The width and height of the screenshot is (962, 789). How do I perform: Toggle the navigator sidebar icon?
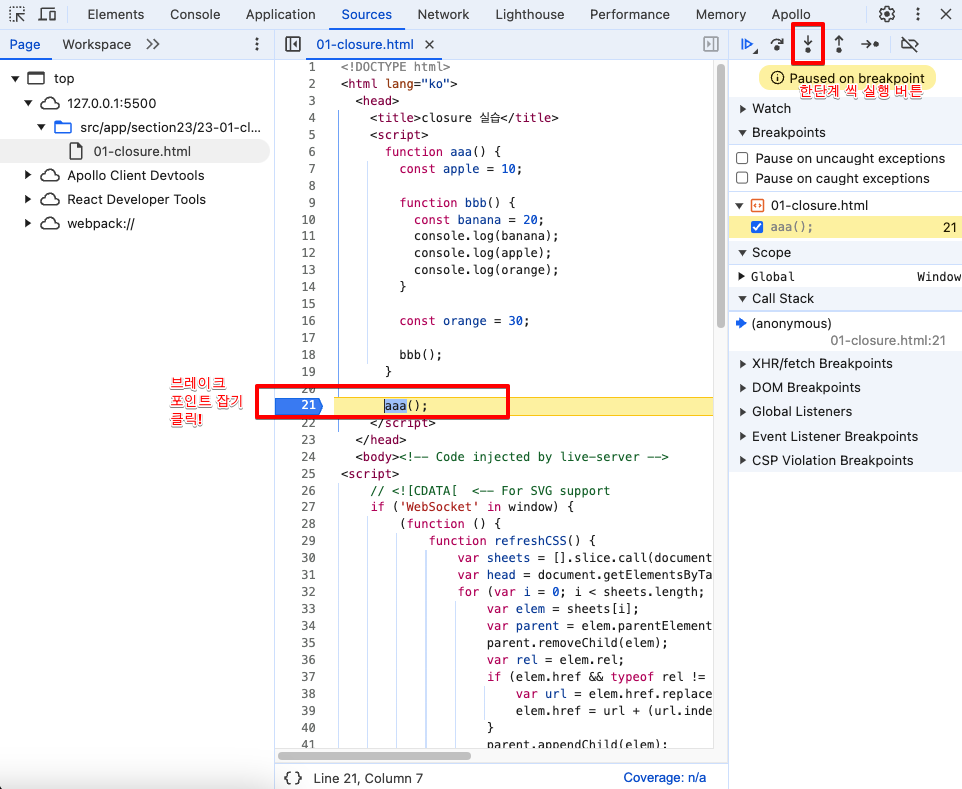point(293,44)
